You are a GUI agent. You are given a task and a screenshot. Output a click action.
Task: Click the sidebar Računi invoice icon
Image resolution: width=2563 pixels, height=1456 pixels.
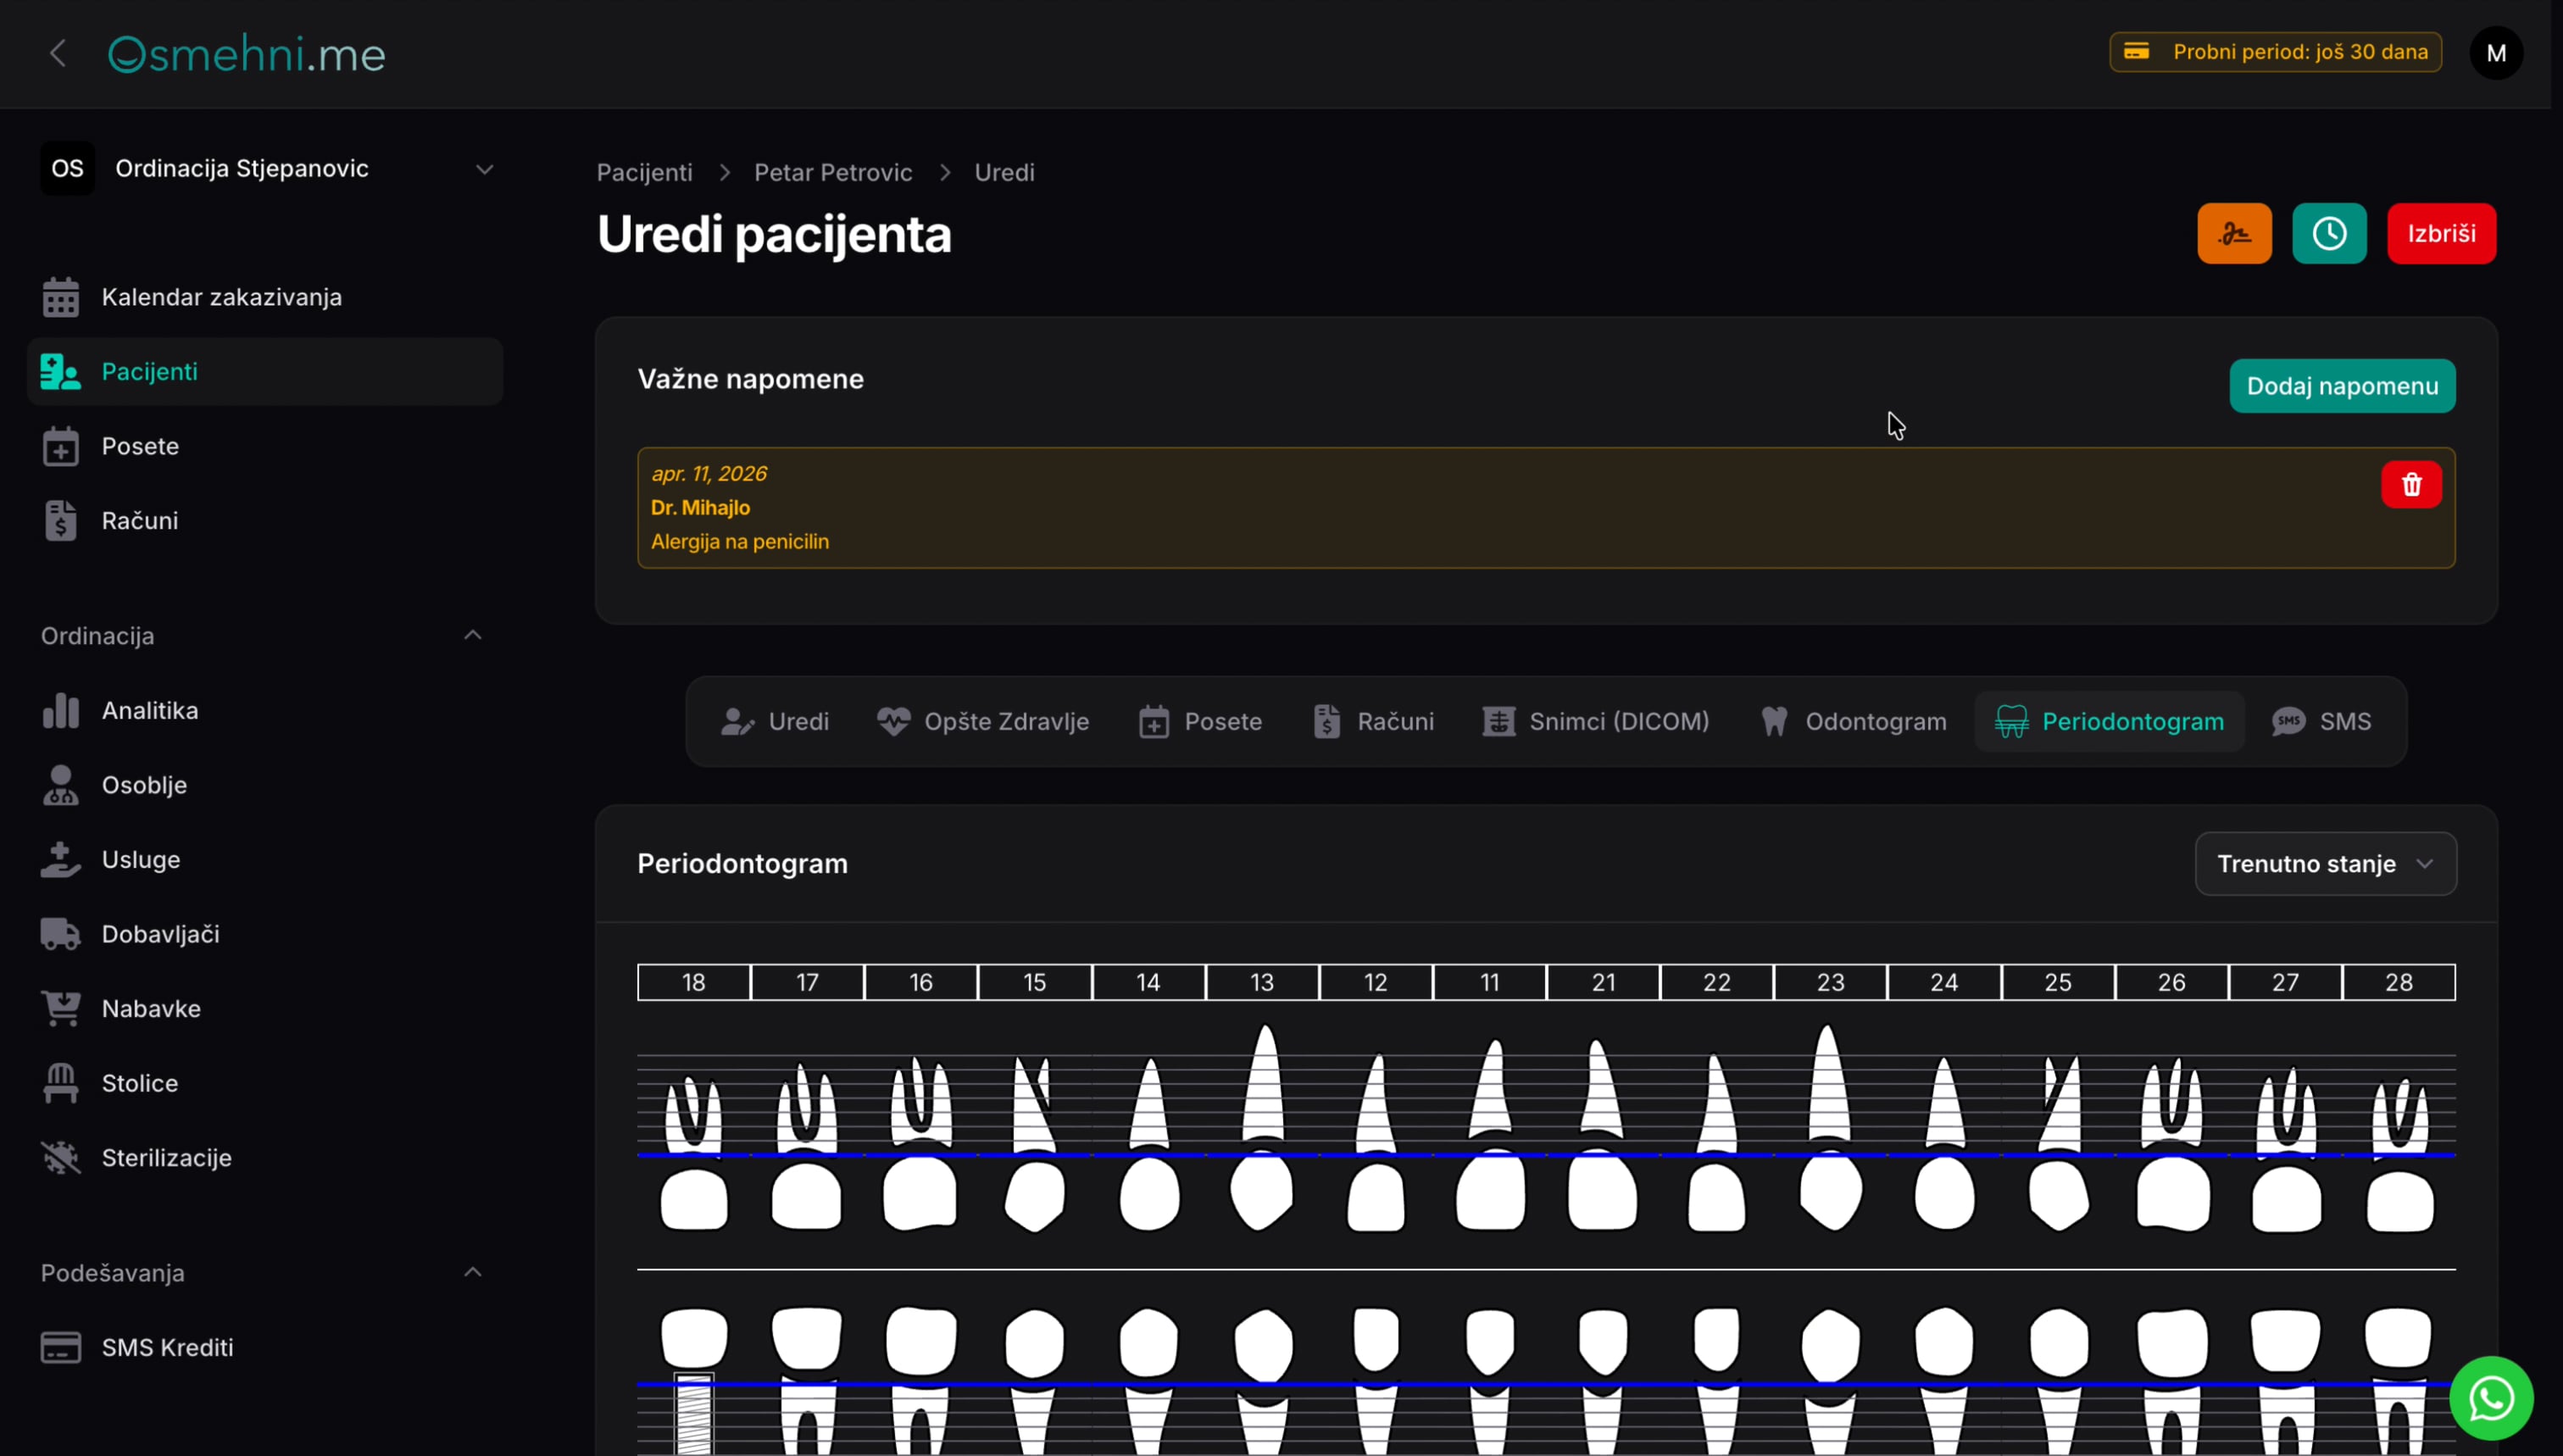point(60,521)
